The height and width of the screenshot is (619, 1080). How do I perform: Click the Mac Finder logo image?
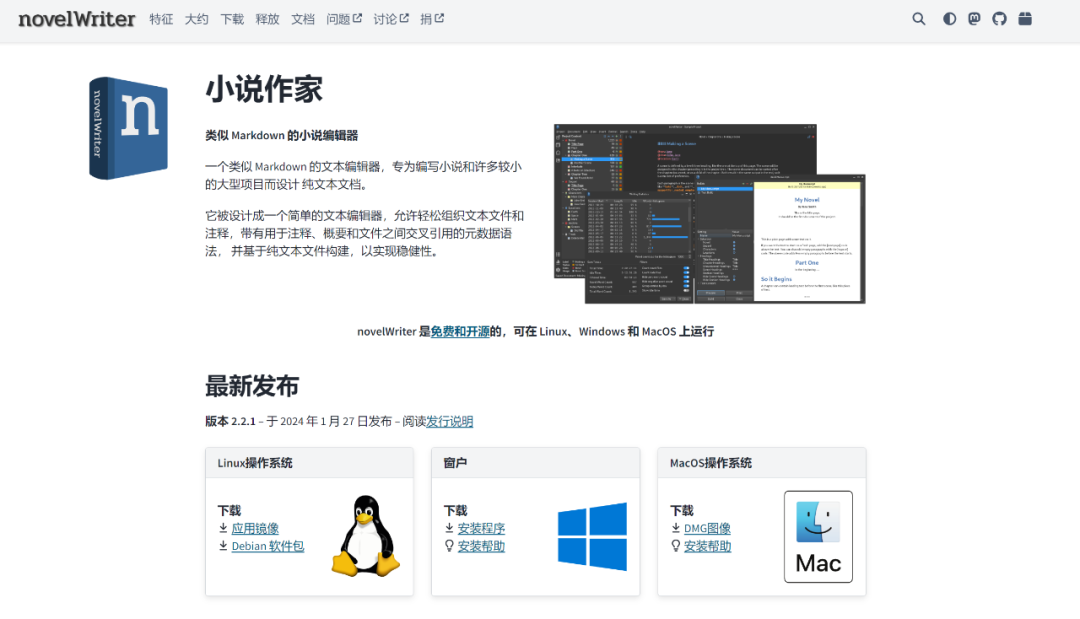[818, 536]
